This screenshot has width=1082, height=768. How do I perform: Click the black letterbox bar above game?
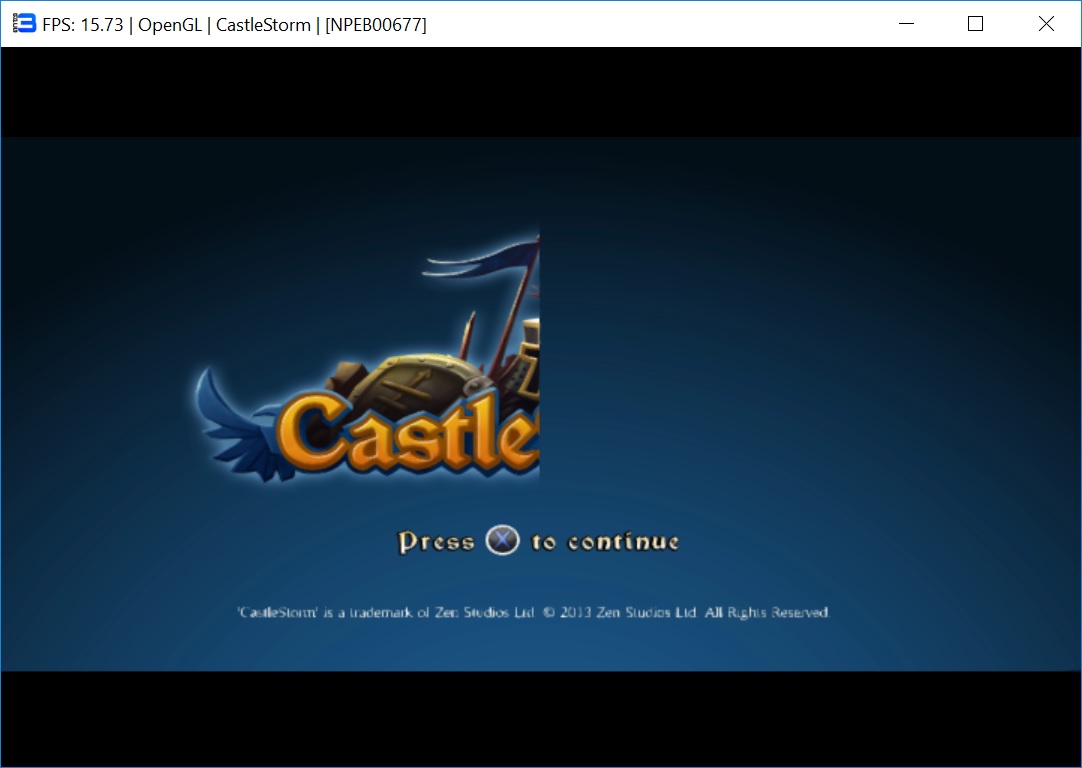pos(540,92)
